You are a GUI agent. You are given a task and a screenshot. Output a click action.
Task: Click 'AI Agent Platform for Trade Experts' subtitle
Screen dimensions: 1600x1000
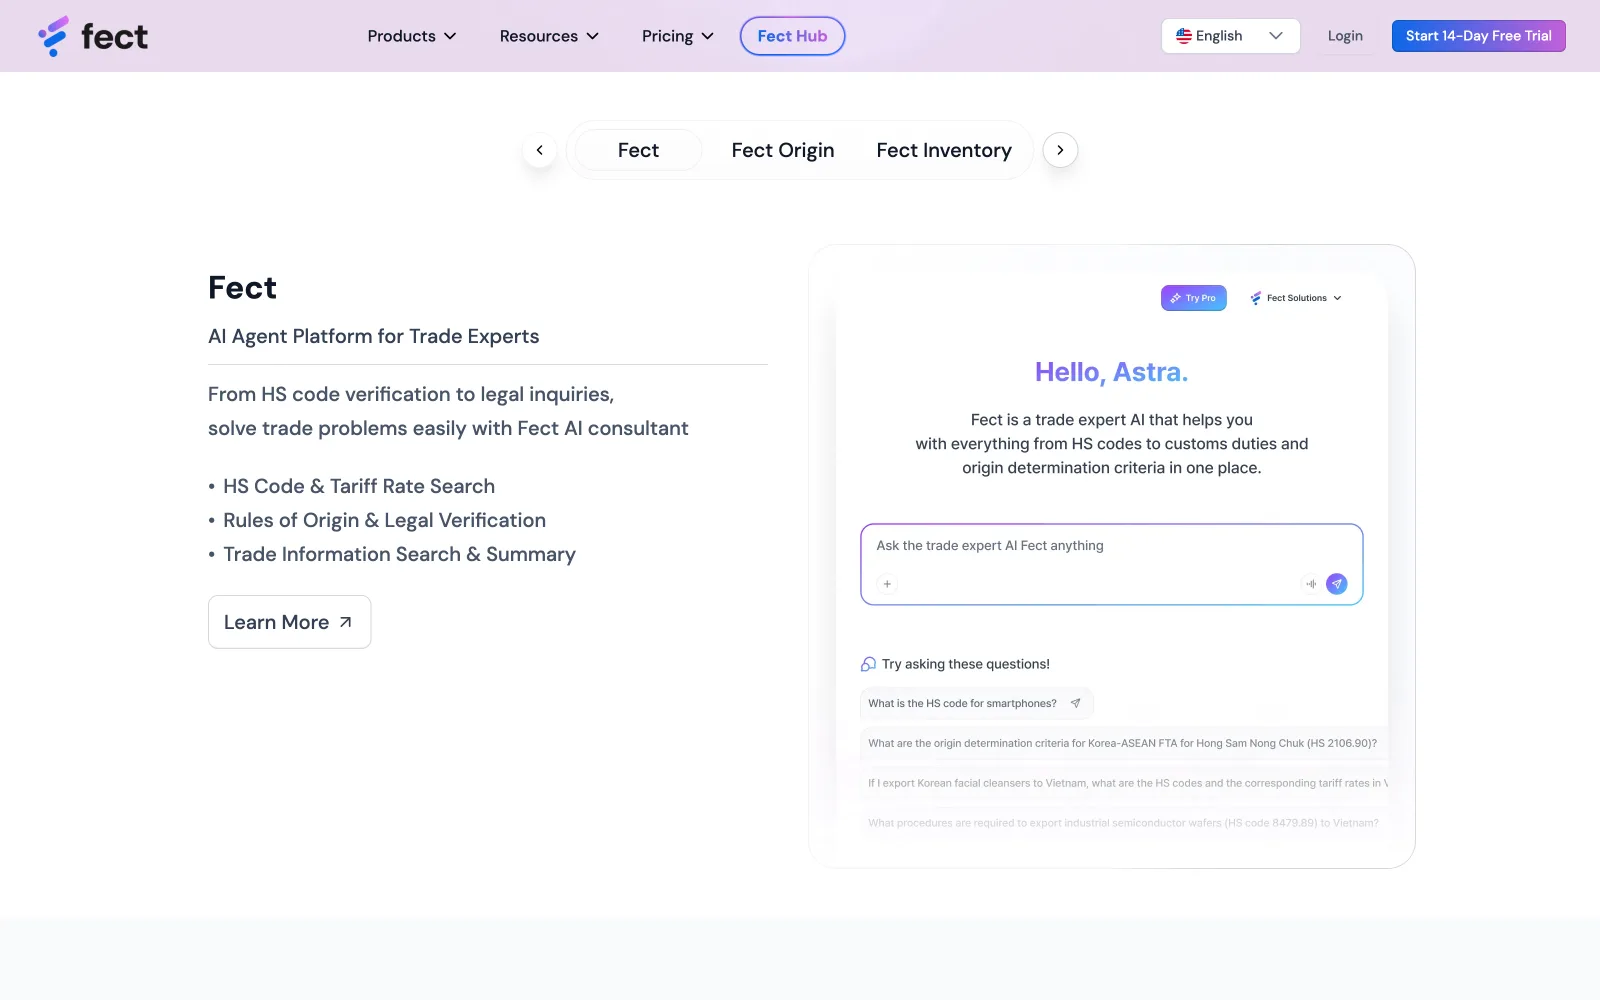pyautogui.click(x=374, y=336)
